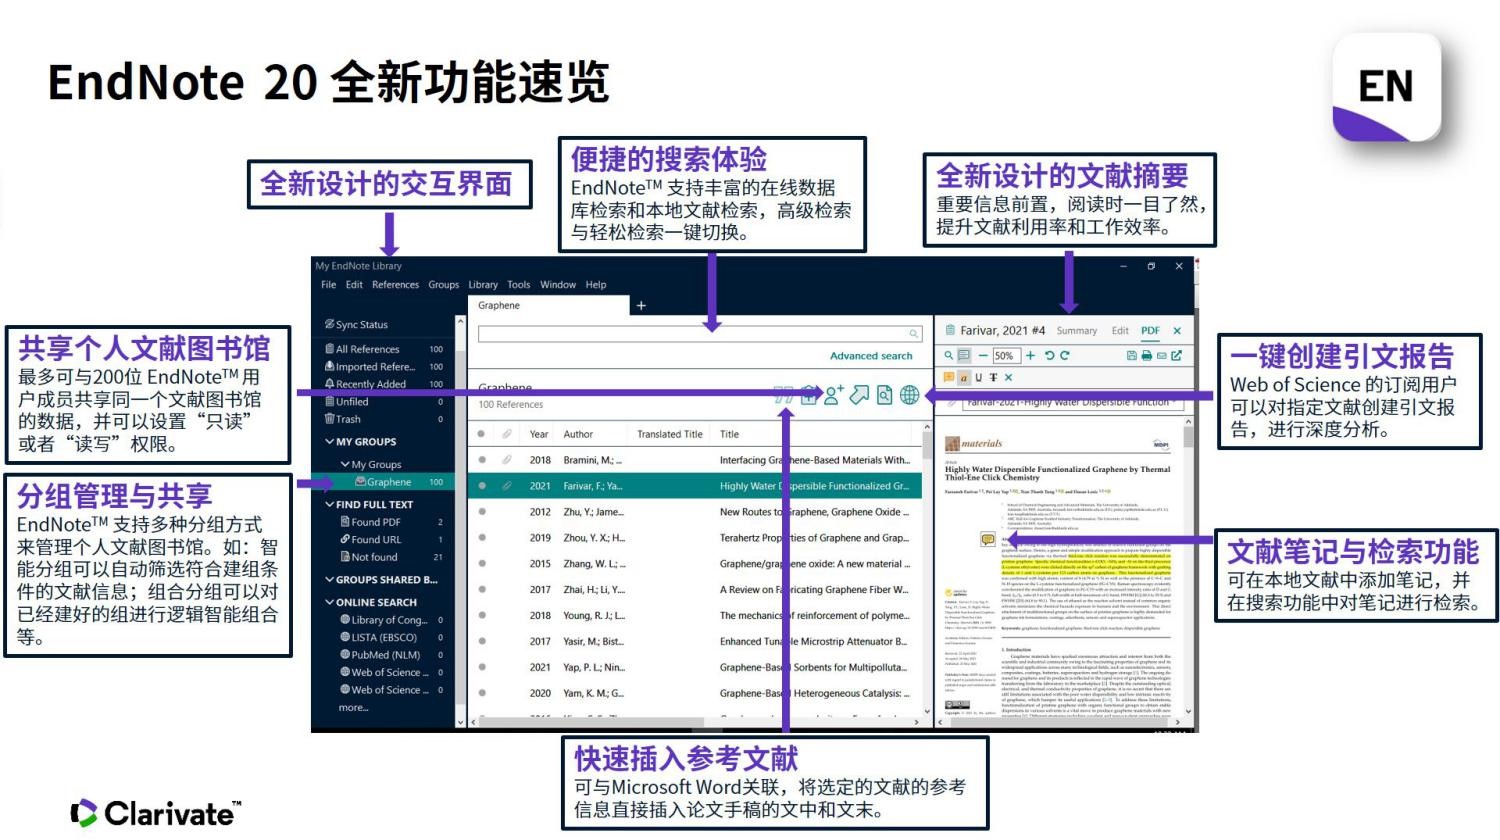Sort references by Author column header

[578, 434]
